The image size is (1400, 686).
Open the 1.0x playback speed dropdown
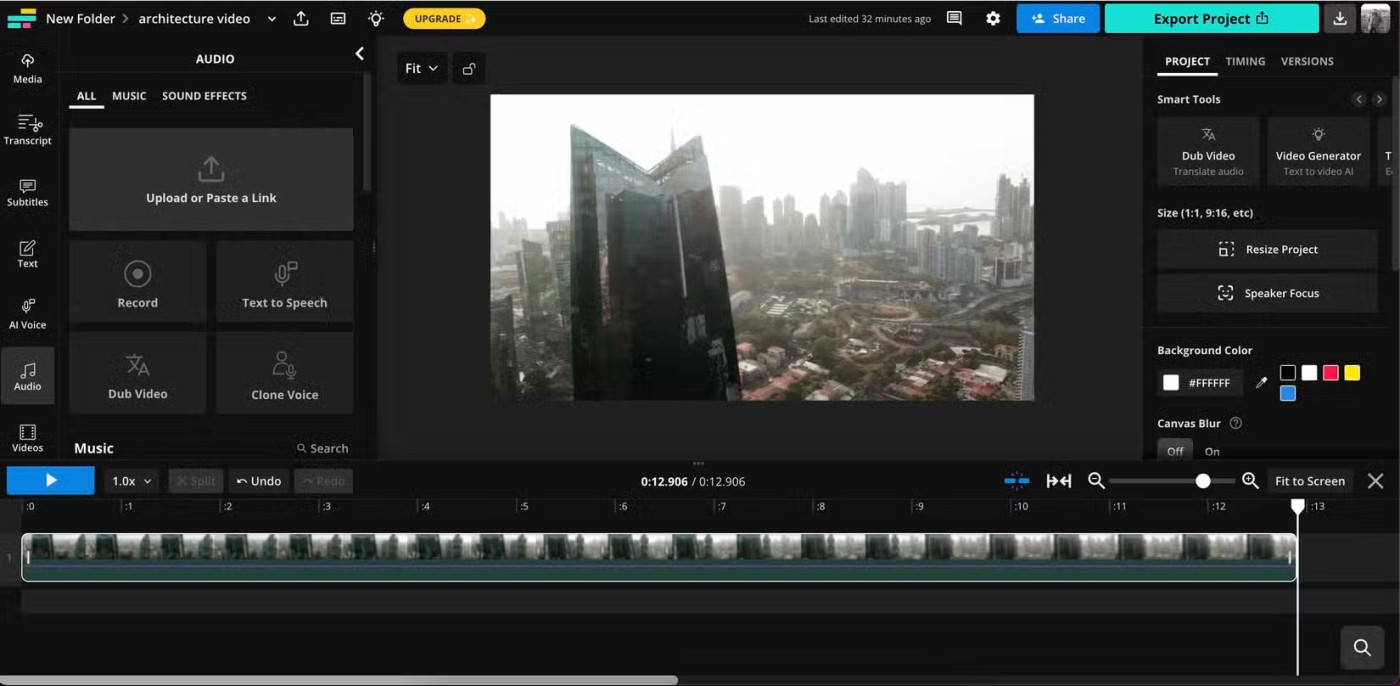click(131, 481)
